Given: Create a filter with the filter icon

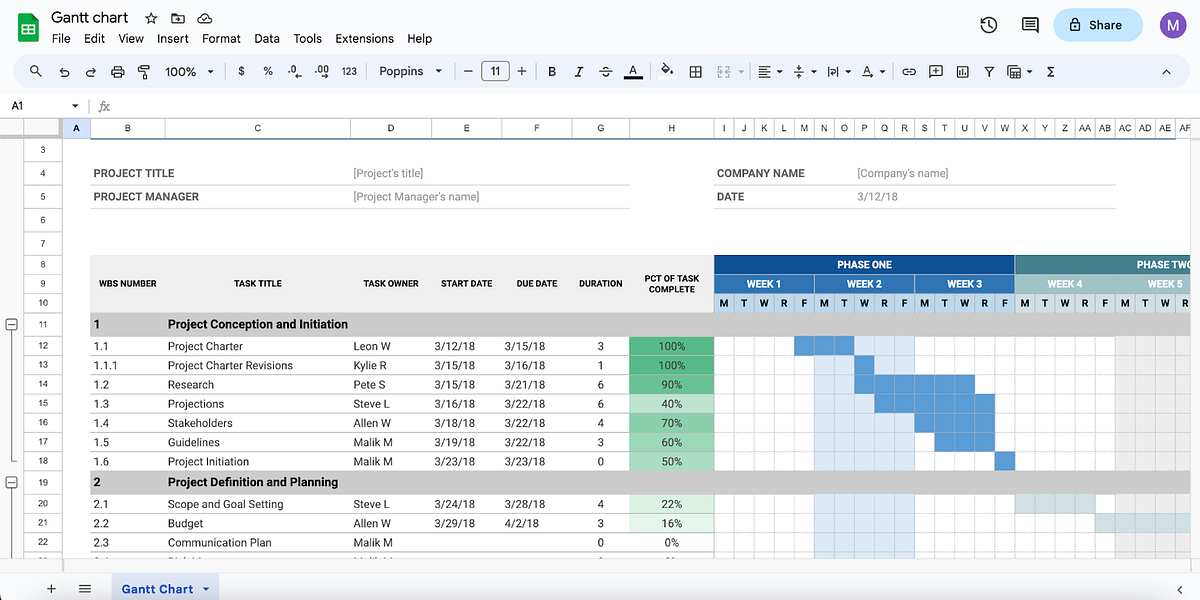Looking at the screenshot, I should tap(987, 71).
